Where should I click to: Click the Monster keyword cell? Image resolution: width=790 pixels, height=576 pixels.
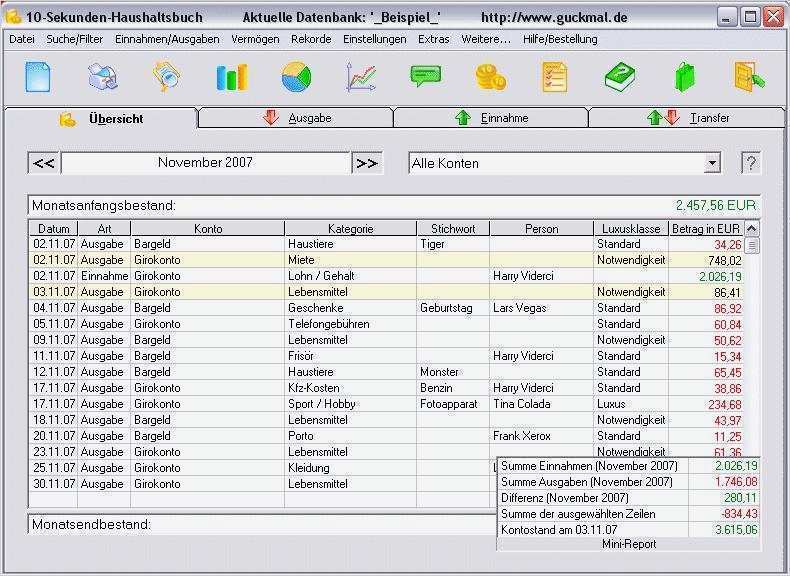pyautogui.click(x=453, y=372)
